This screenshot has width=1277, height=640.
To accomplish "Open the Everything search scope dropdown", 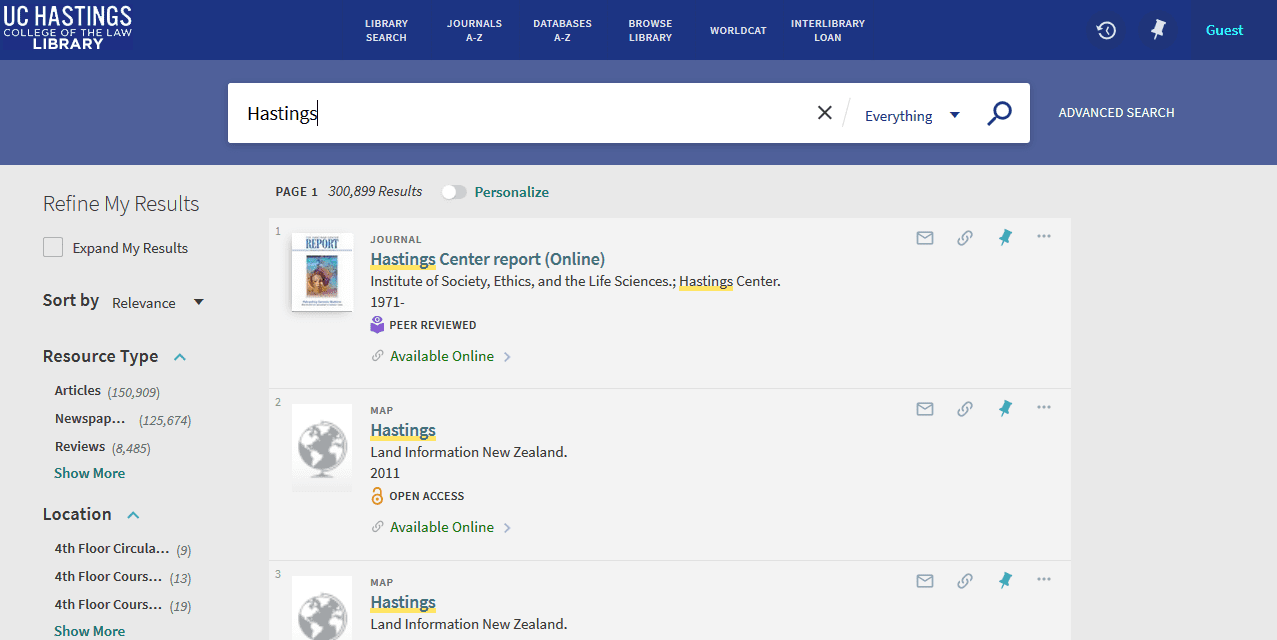I will pyautogui.click(x=911, y=116).
